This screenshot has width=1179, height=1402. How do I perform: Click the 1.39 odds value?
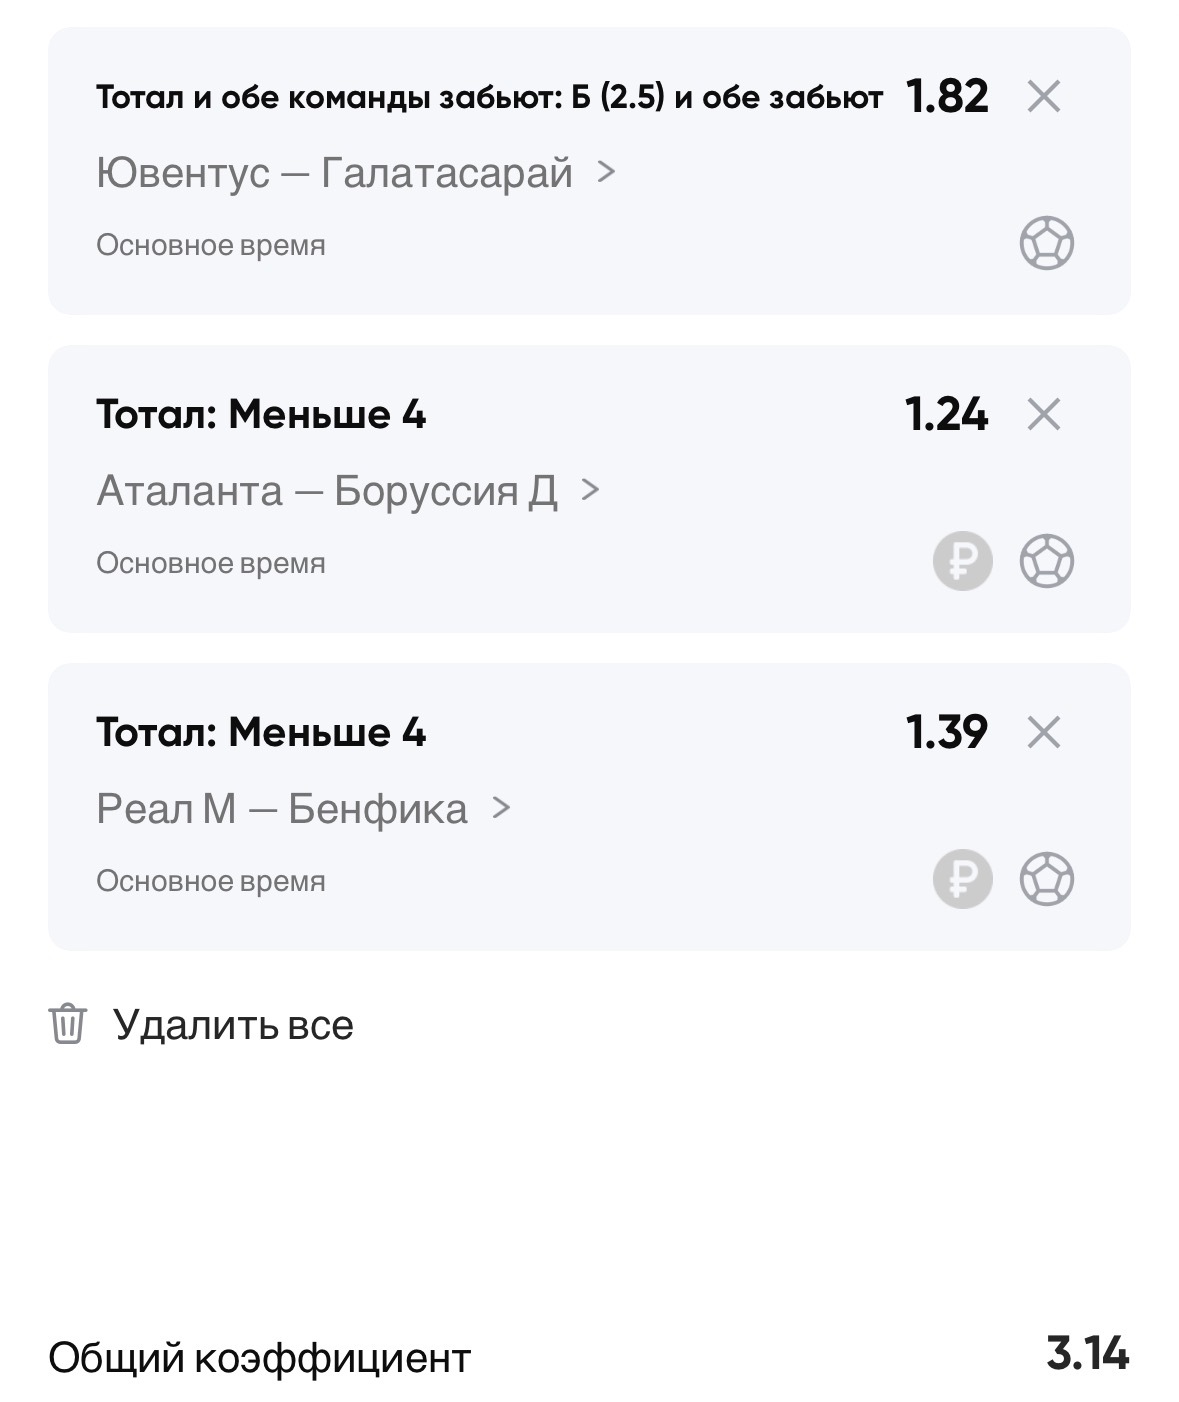pyautogui.click(x=946, y=733)
